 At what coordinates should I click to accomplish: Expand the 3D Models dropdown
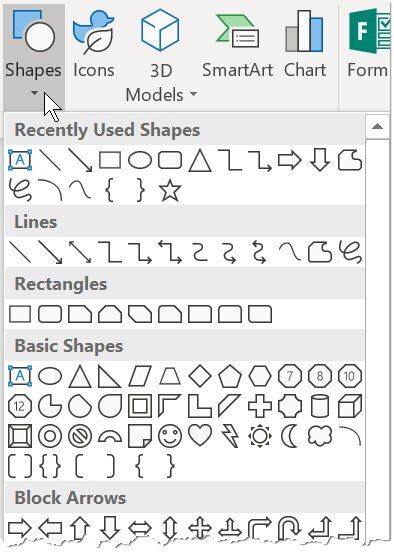193,94
